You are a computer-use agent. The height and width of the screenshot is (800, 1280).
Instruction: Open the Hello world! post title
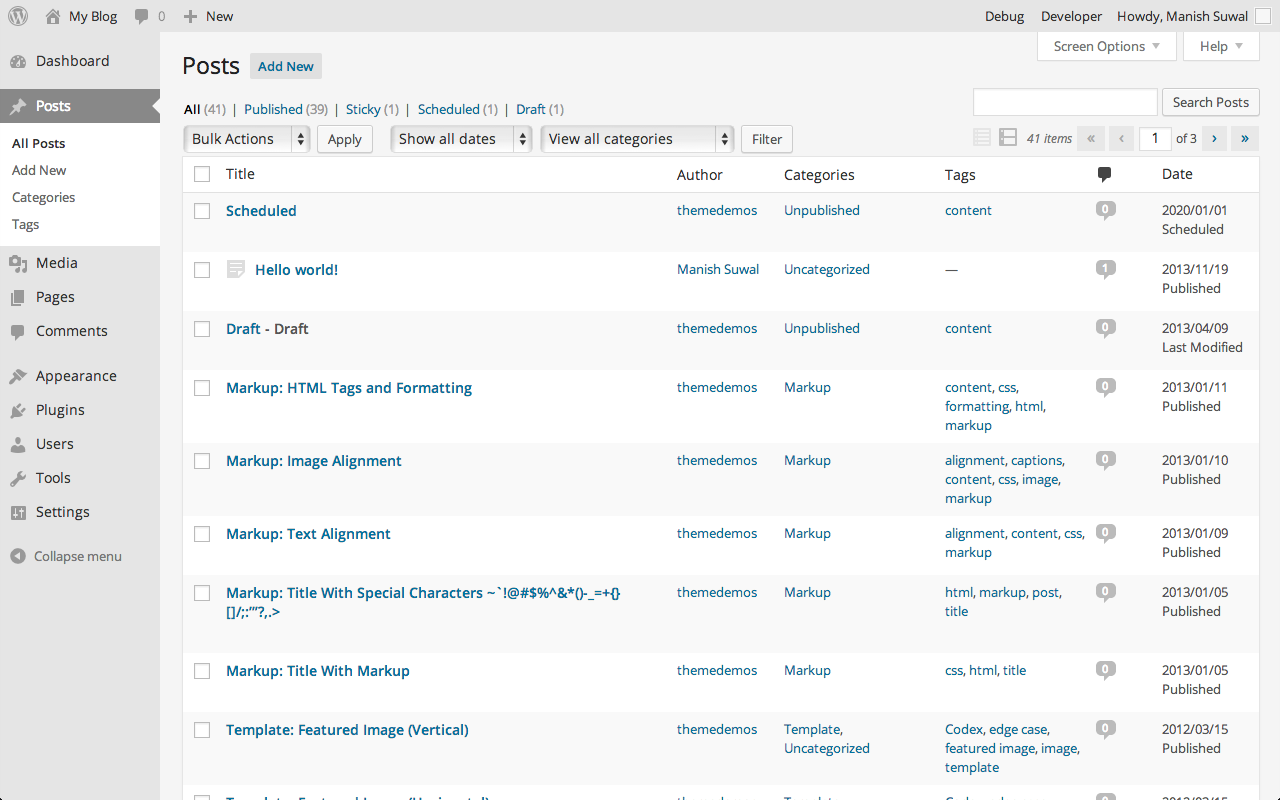point(296,269)
